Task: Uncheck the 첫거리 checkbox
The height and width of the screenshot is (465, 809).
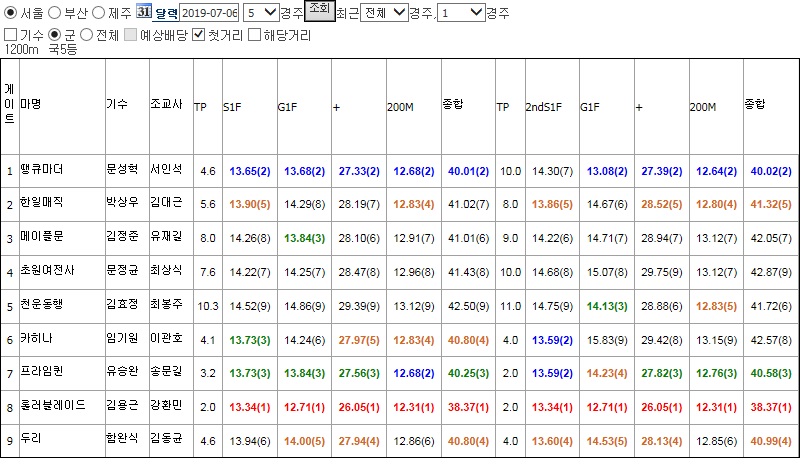Action: coord(199,35)
